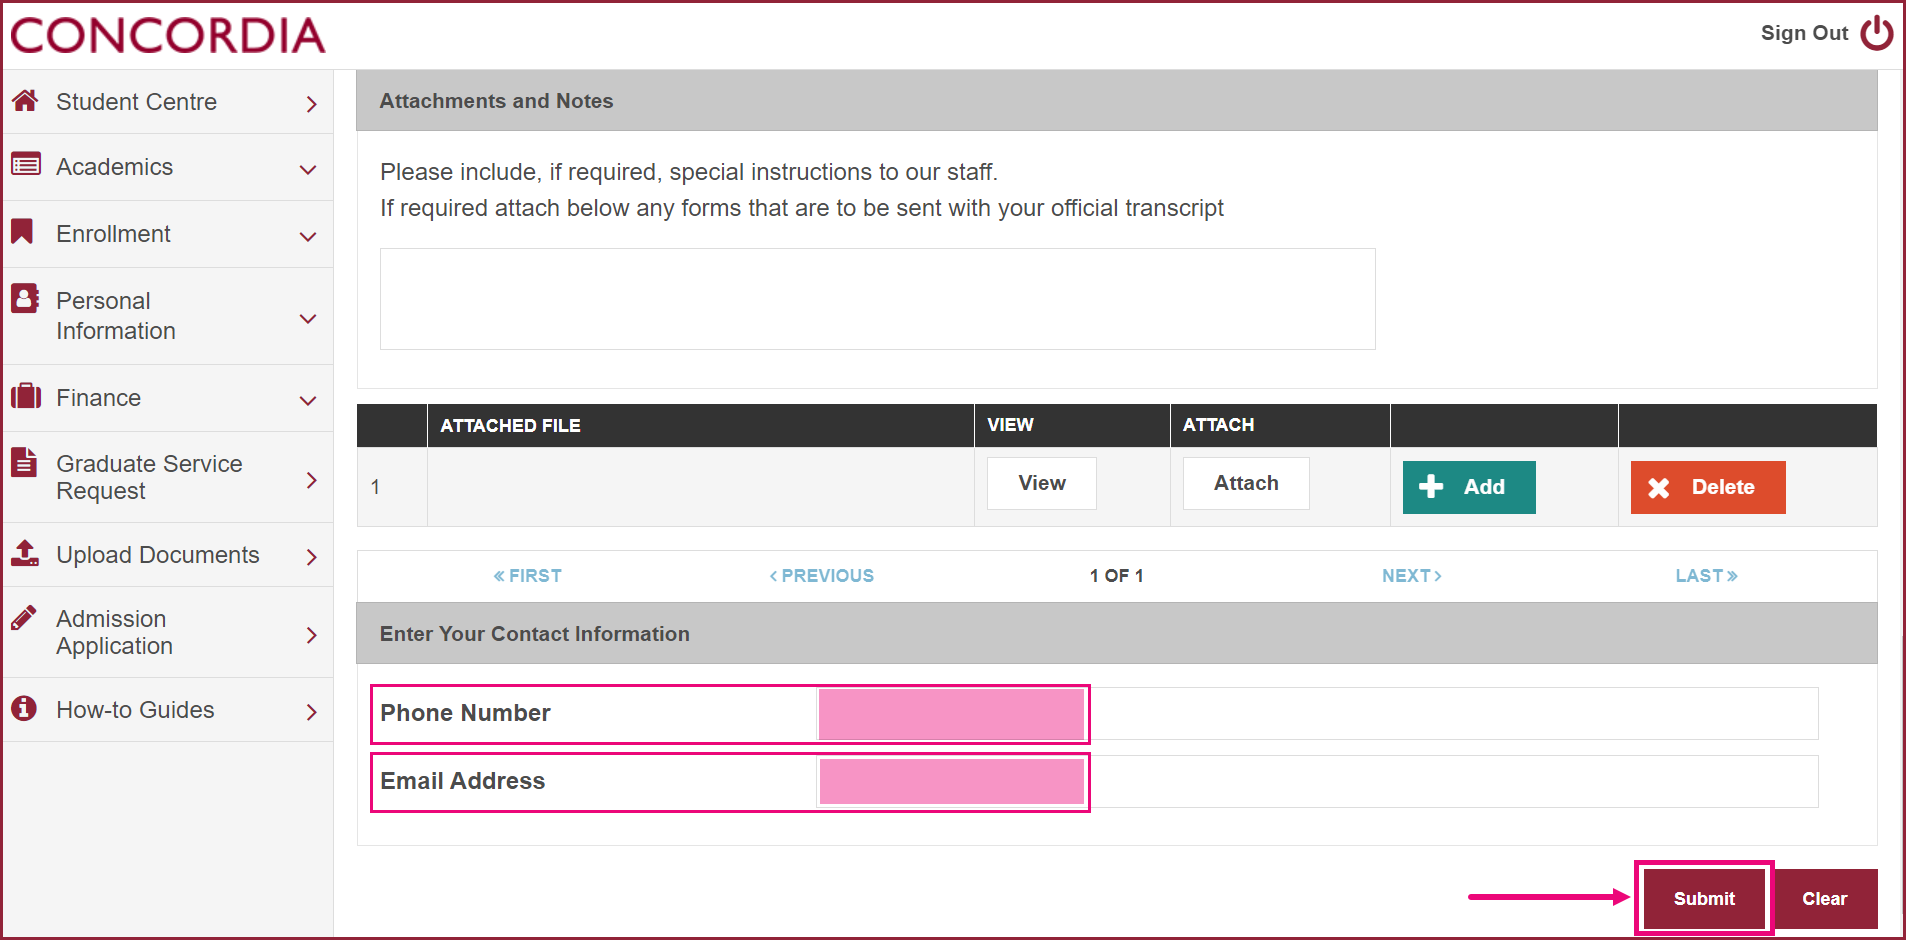The width and height of the screenshot is (1906, 940).
Task: Expand the Enrollment menu chevron
Action: coord(309,237)
